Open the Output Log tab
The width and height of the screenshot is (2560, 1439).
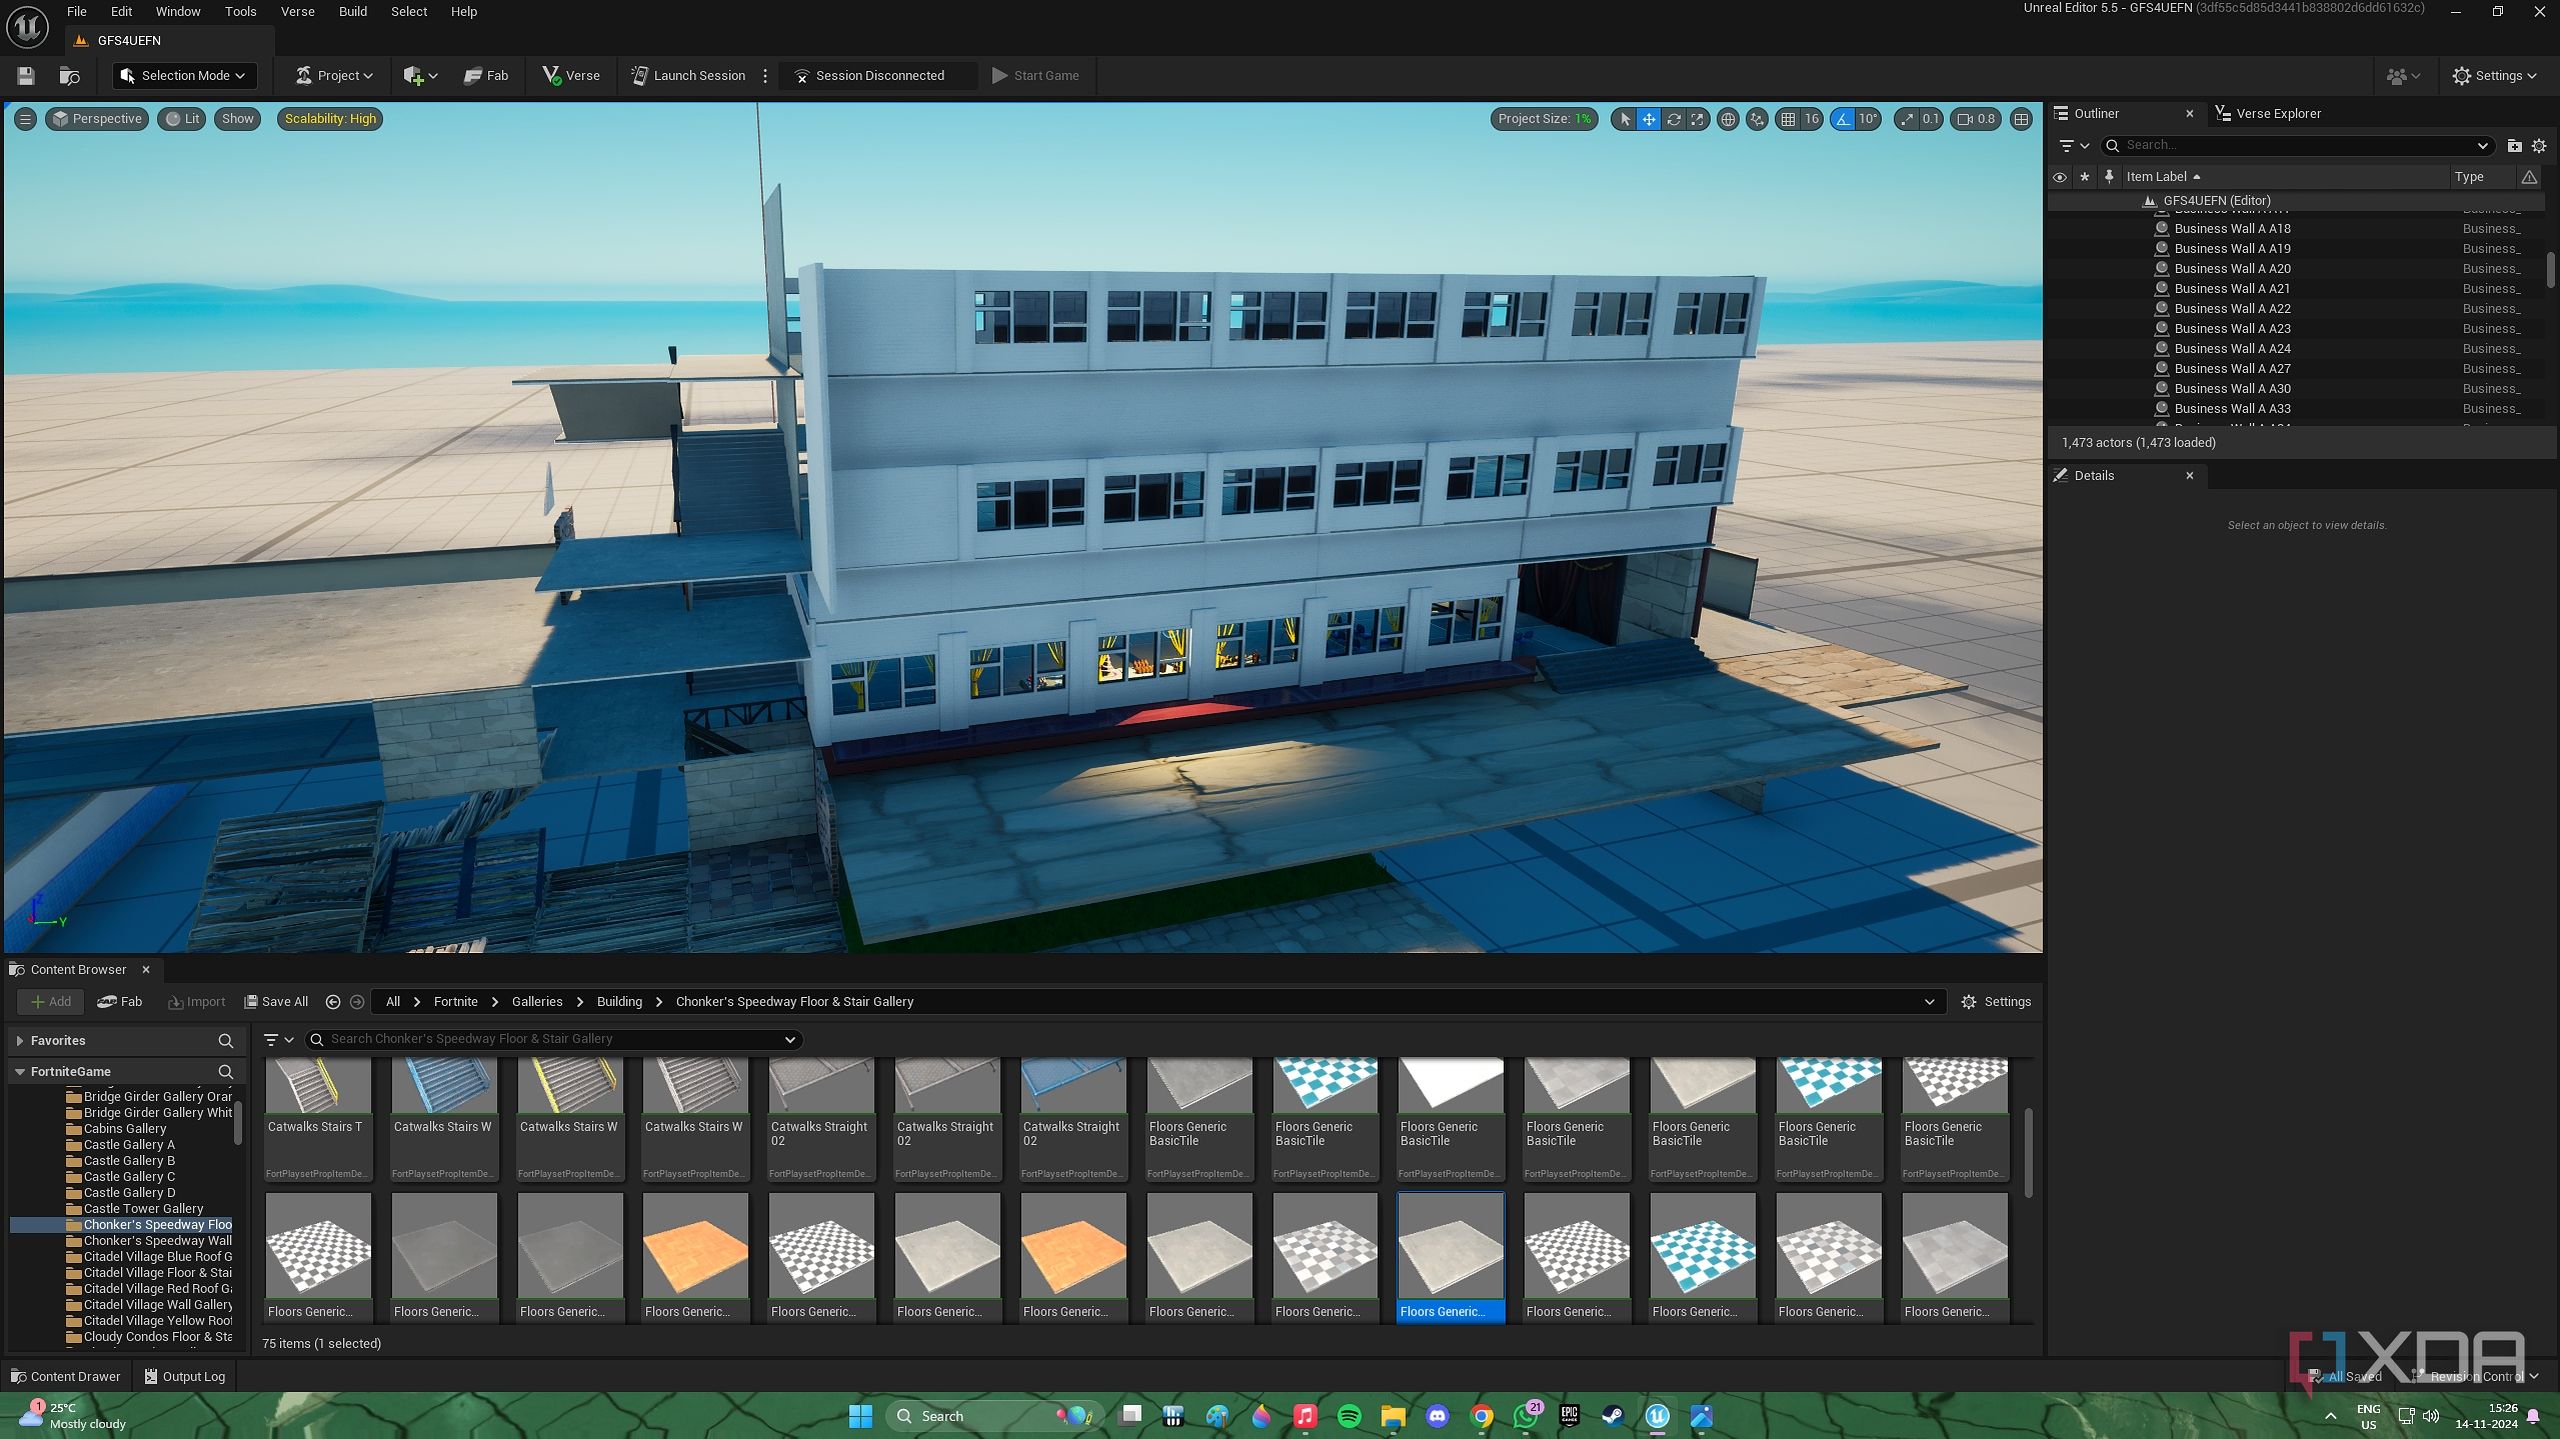184,1377
